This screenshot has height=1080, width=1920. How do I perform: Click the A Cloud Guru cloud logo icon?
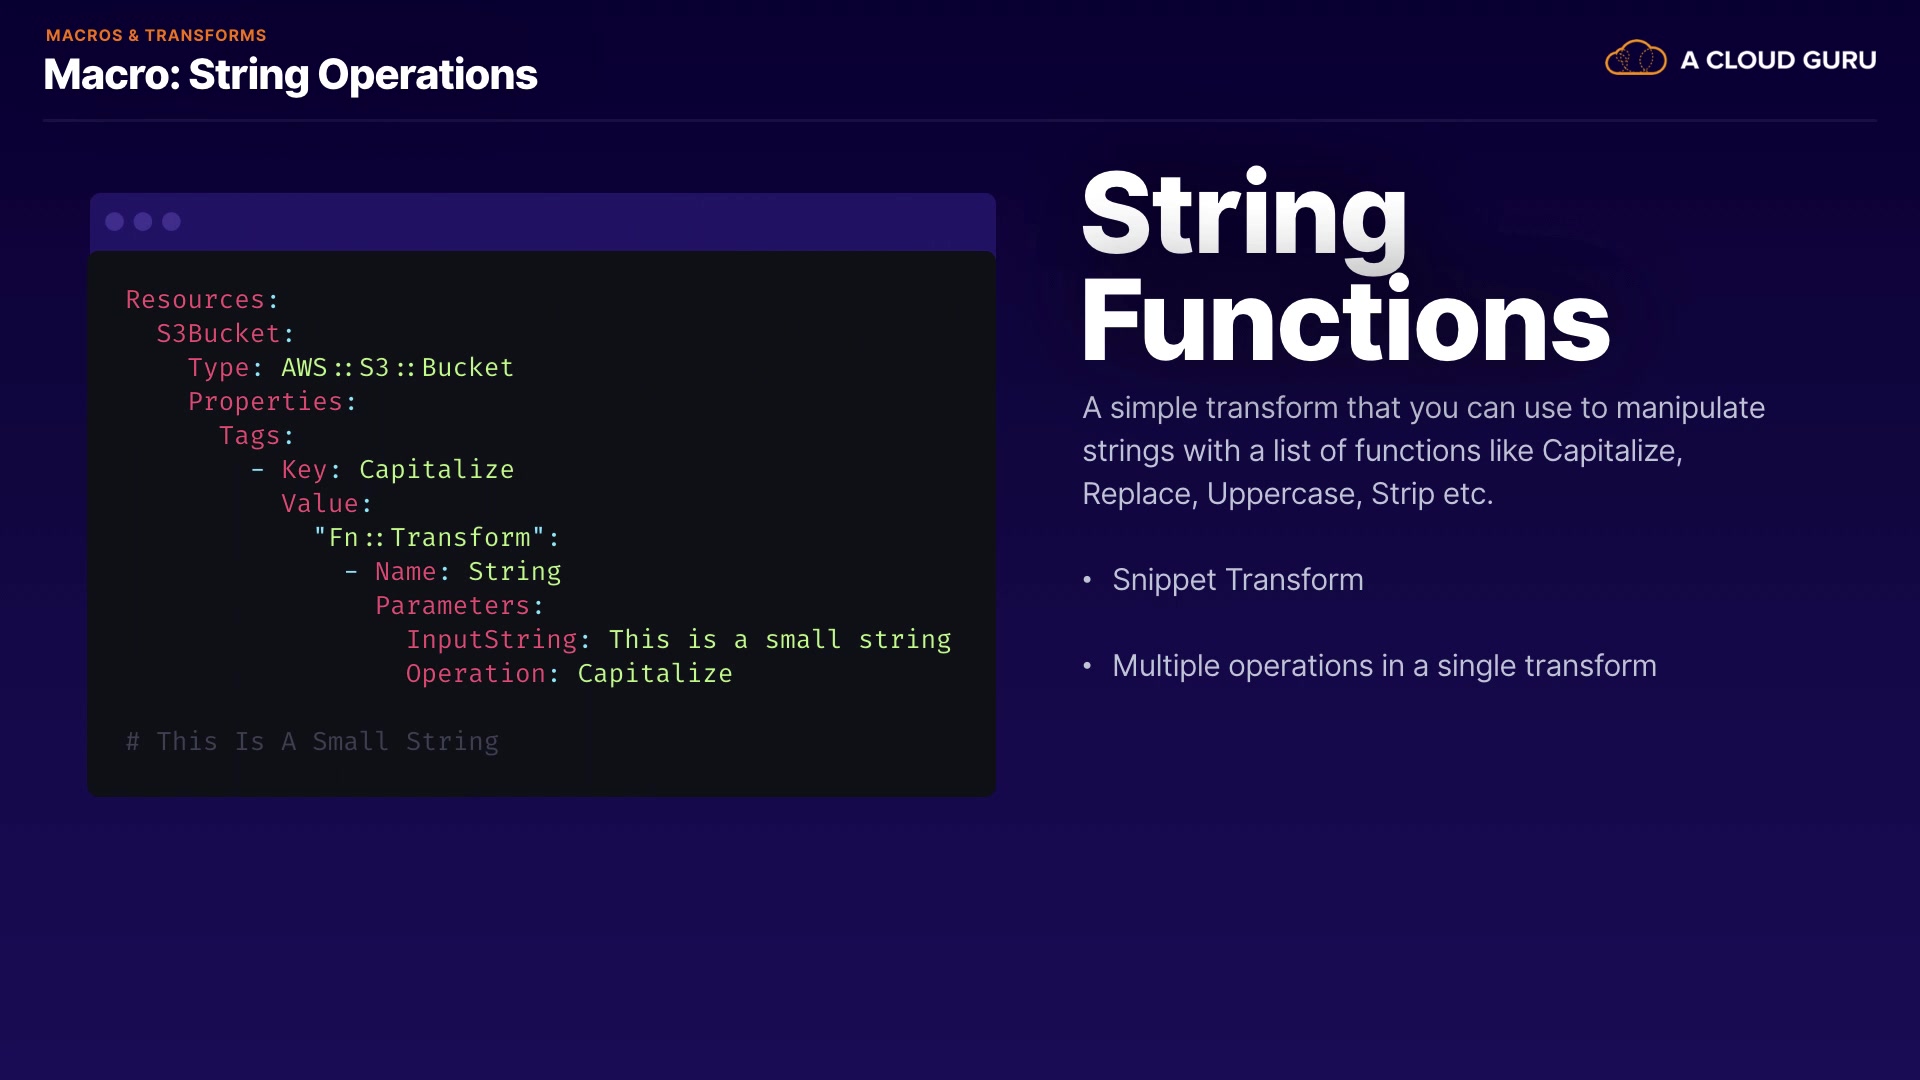click(x=1635, y=59)
